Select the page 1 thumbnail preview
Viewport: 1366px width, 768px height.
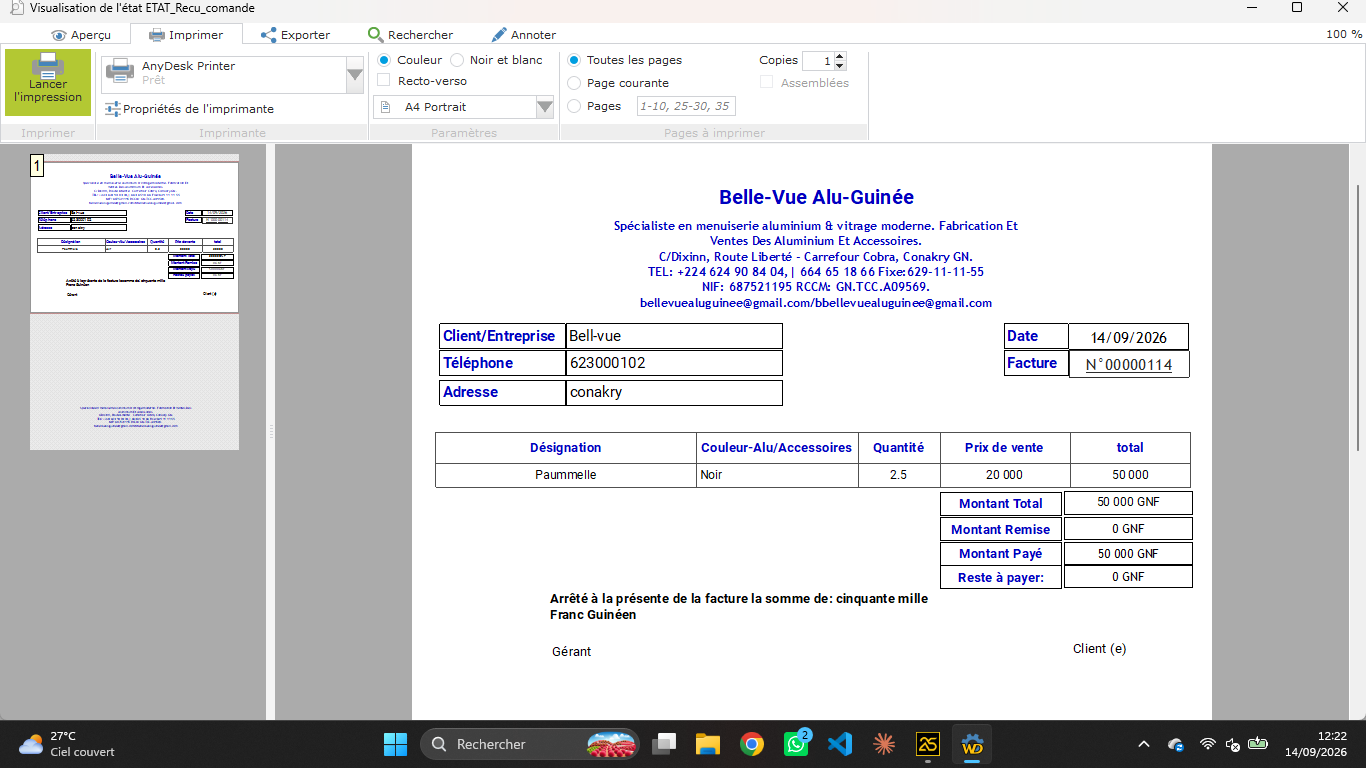pyautogui.click(x=135, y=235)
